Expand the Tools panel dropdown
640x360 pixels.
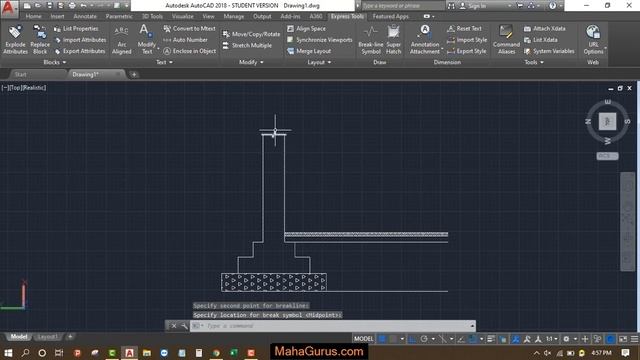click(534, 62)
